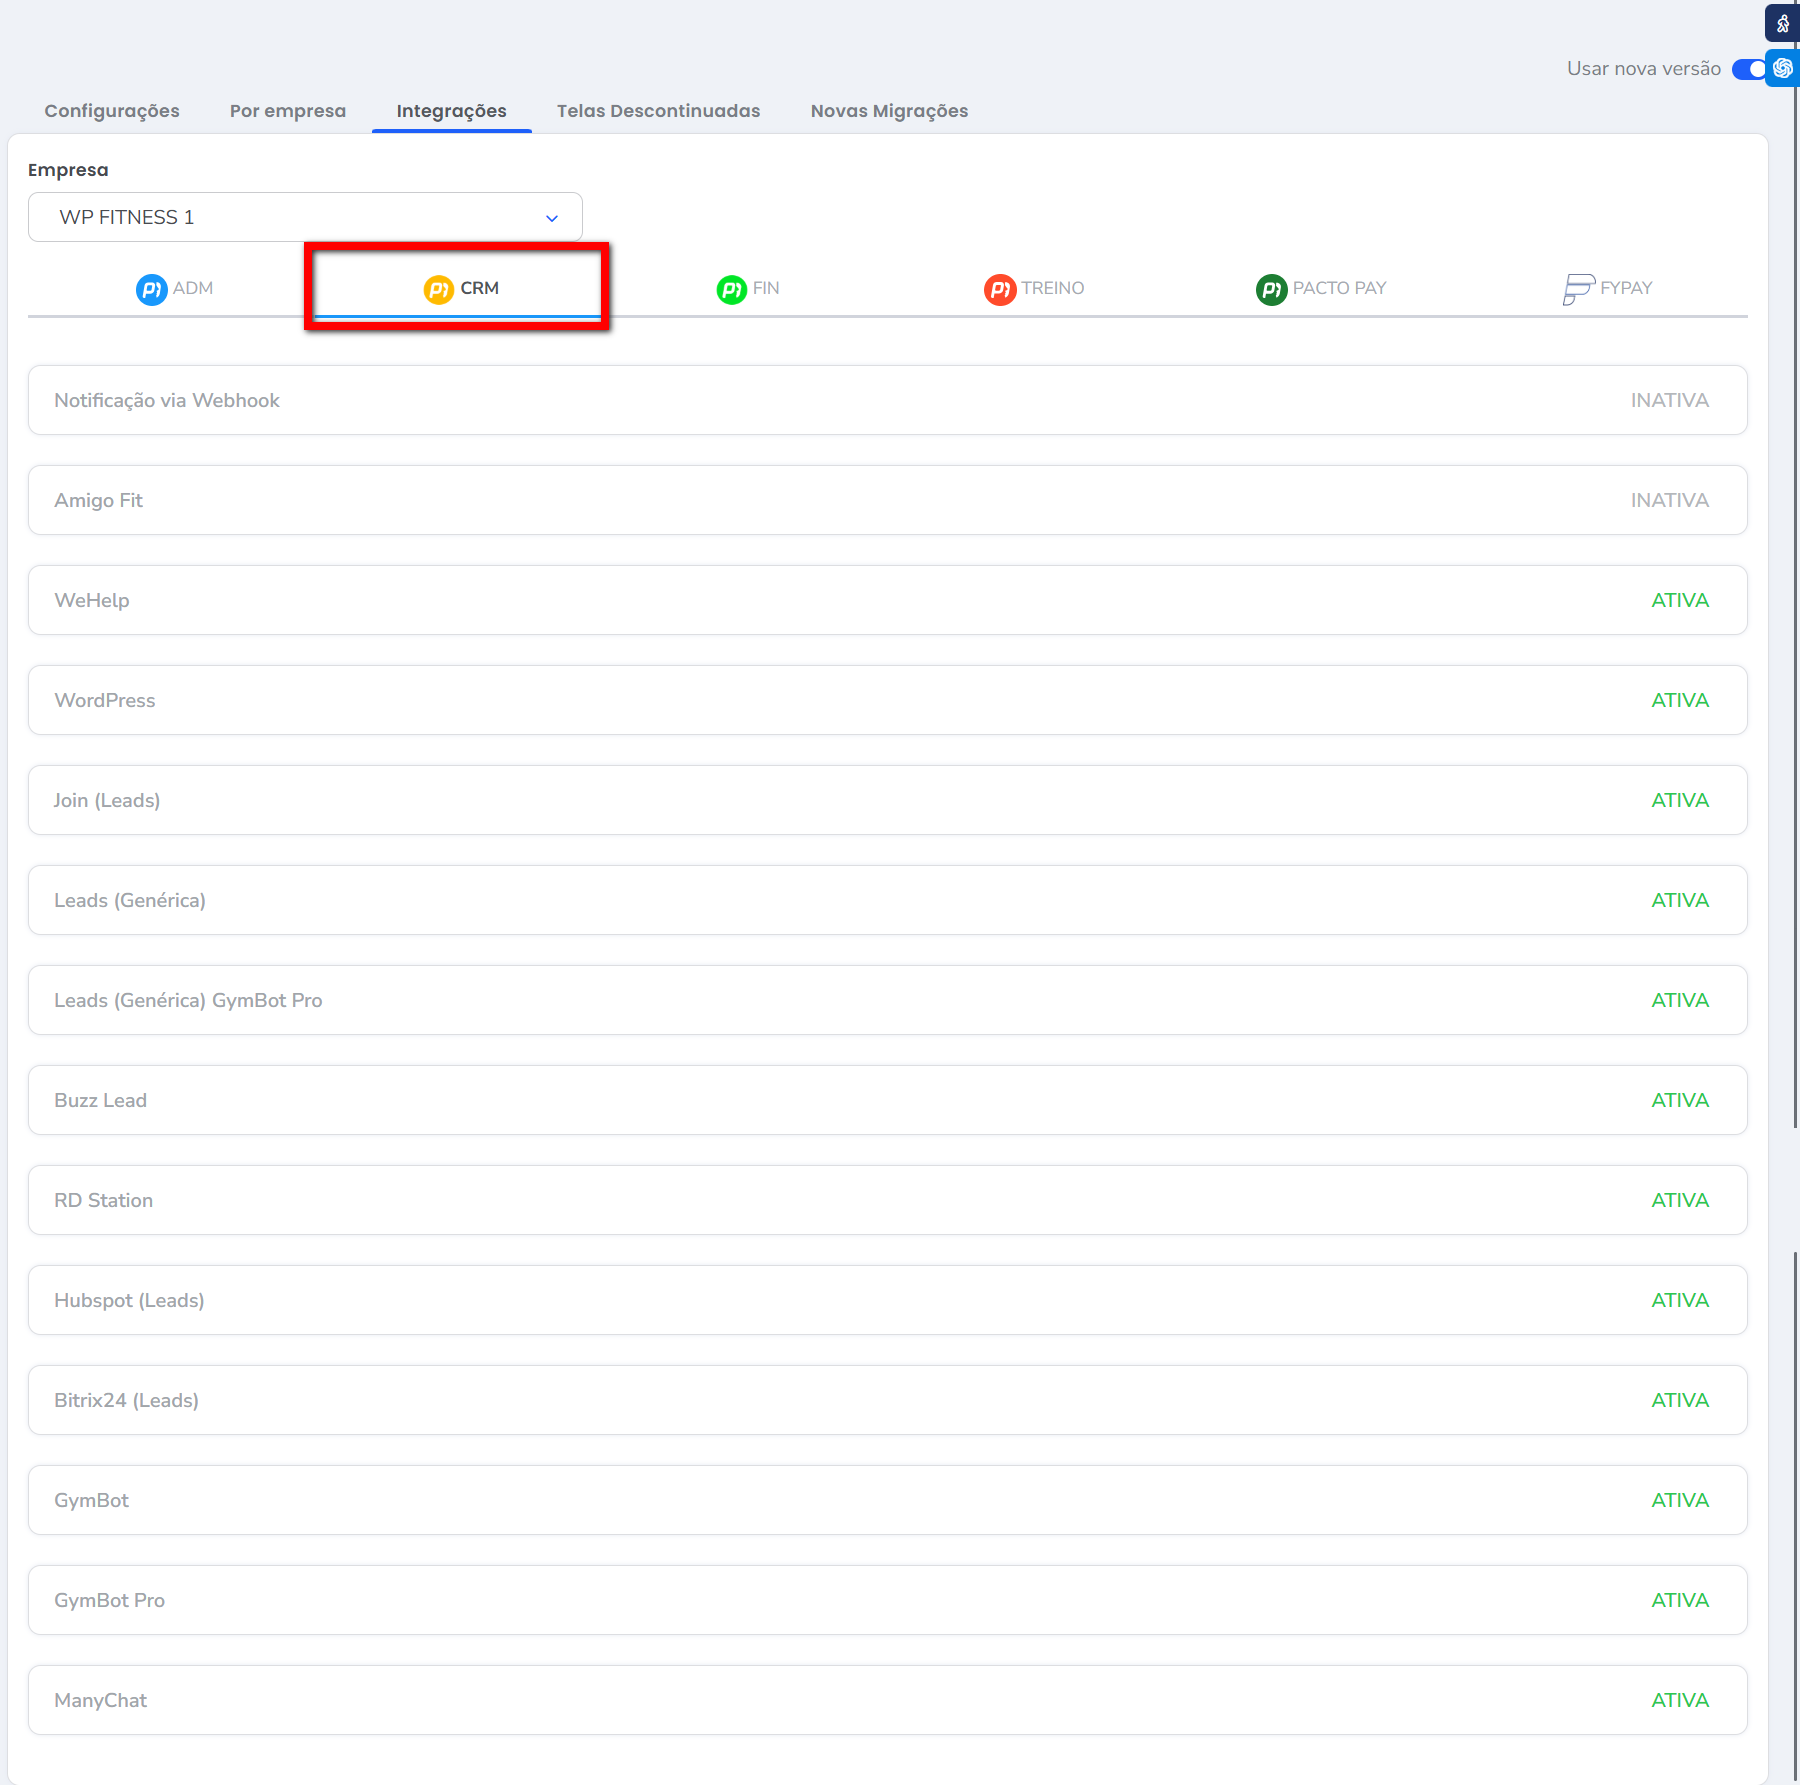1800x1785 pixels.
Task: Click the red TREINO module icon
Action: pos(999,289)
